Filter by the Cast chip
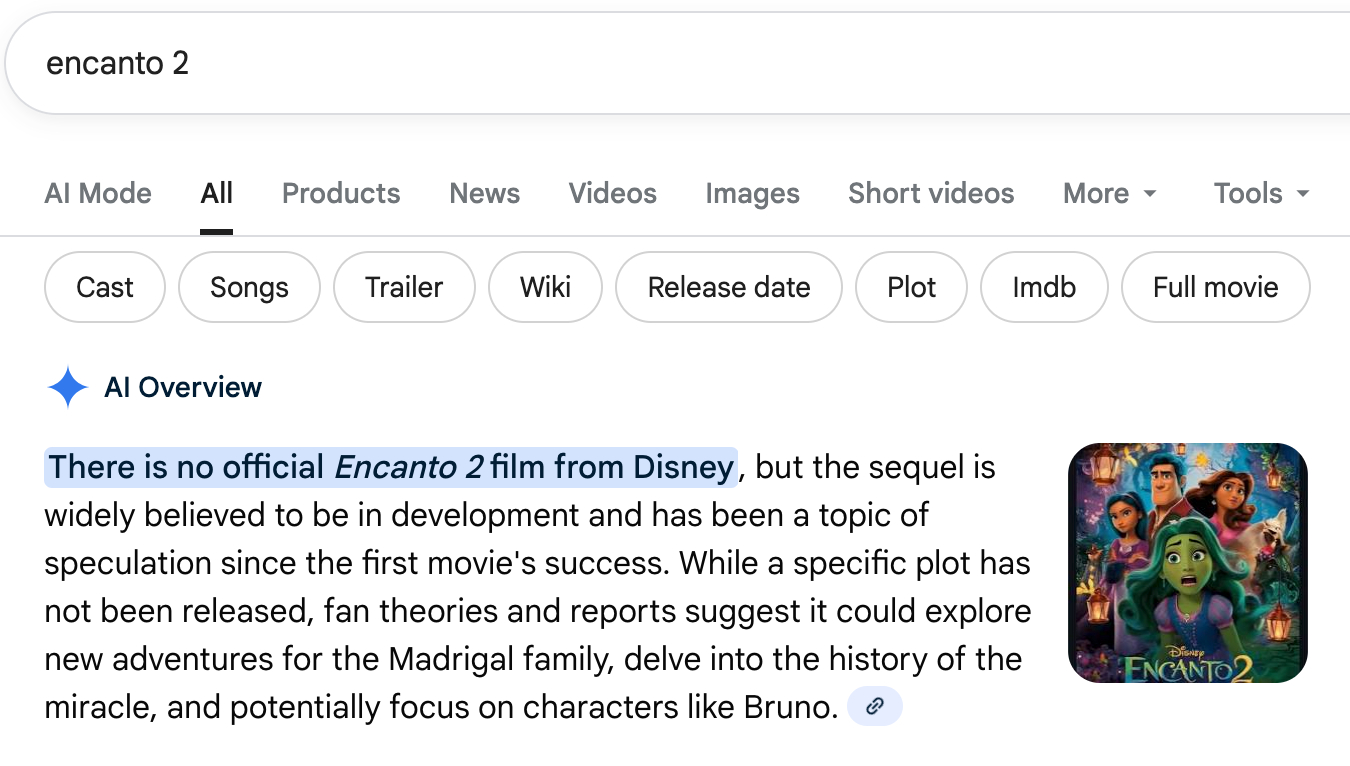The height and width of the screenshot is (766, 1350). coord(105,287)
